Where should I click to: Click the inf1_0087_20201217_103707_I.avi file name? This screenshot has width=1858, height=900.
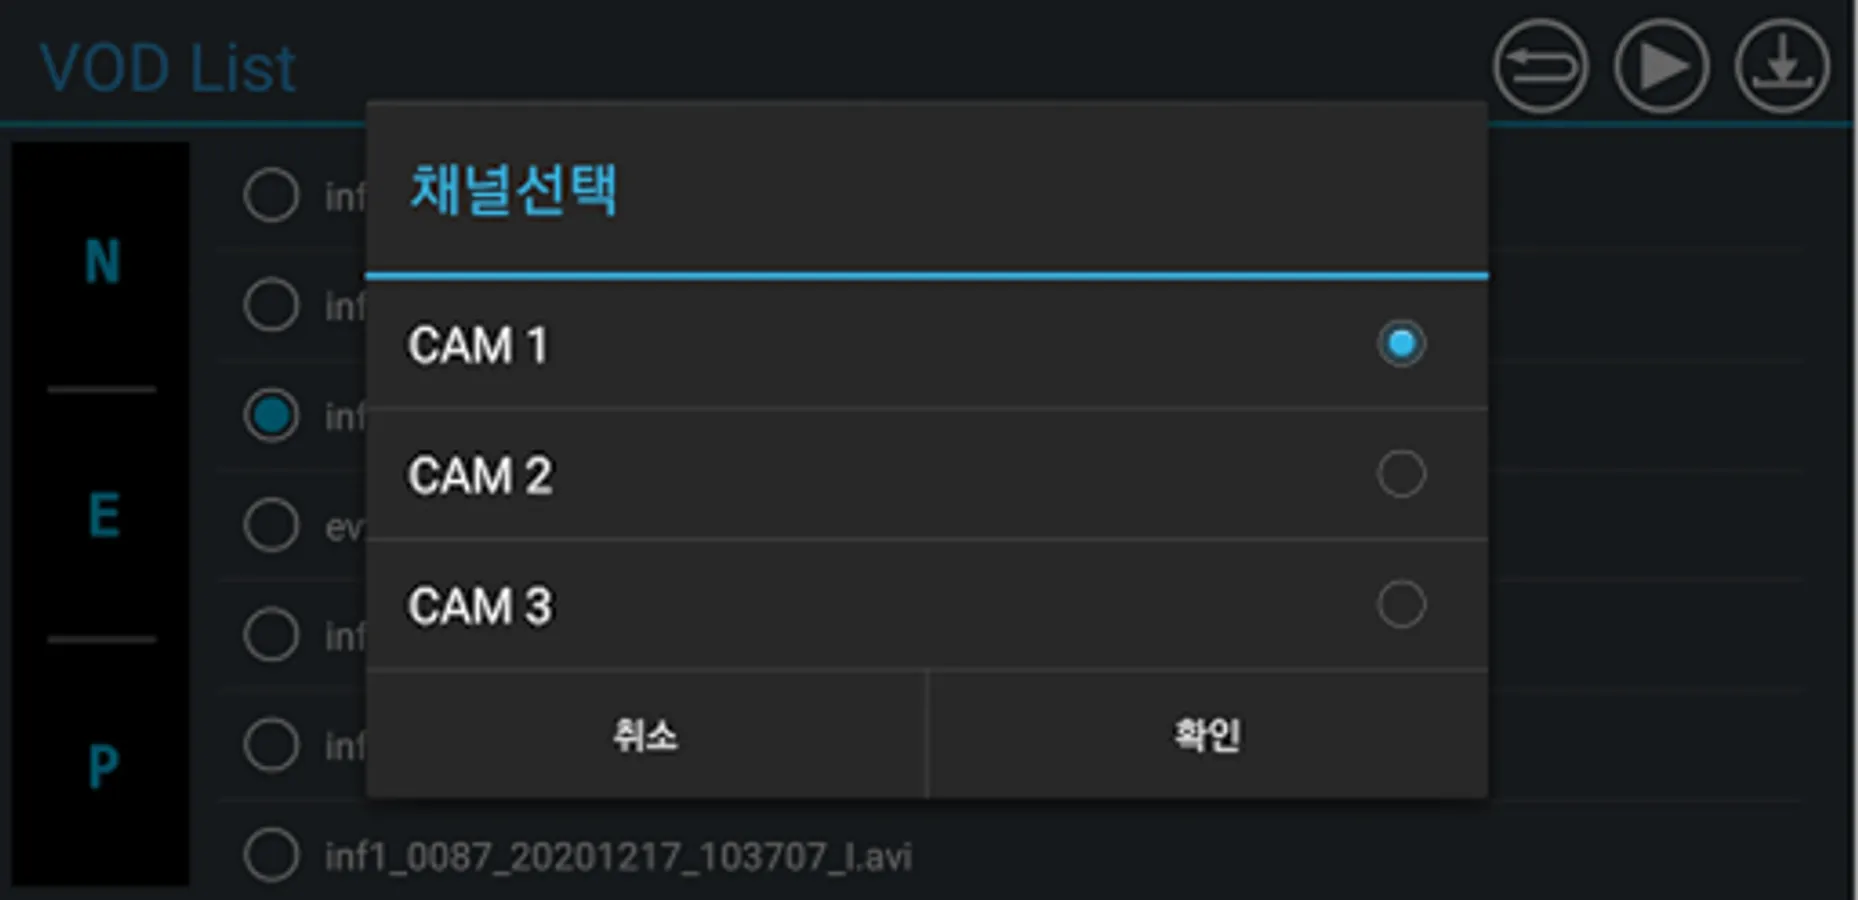point(618,857)
